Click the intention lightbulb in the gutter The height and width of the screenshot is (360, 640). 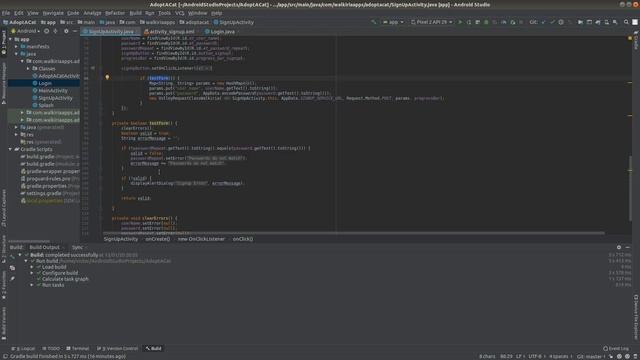pyautogui.click(x=107, y=77)
